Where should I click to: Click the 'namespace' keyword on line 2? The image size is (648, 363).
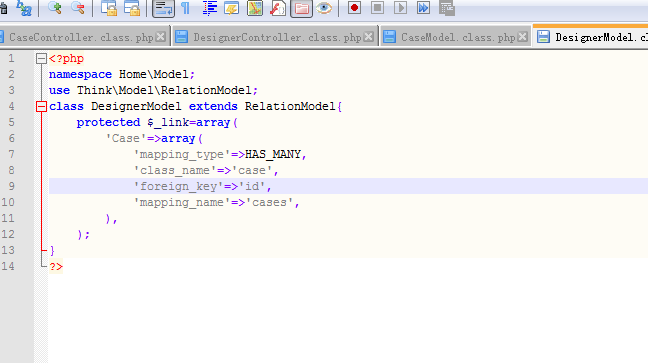pos(80,74)
